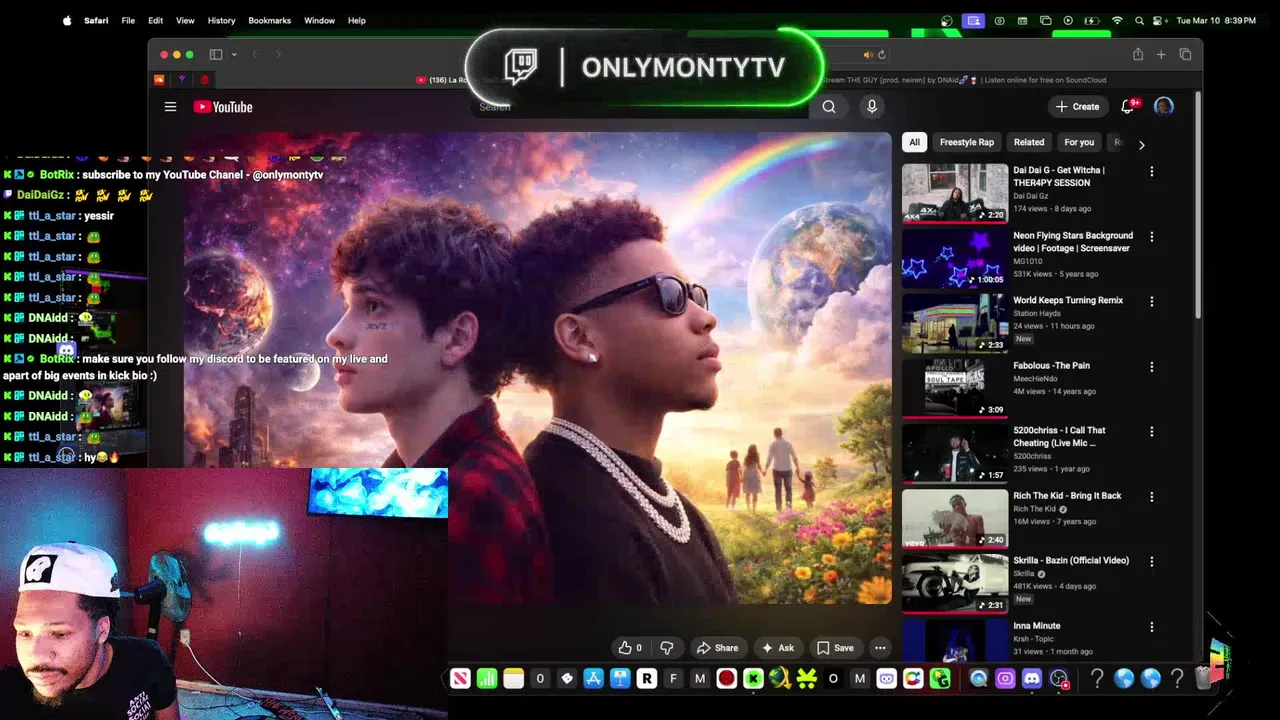Open the Apple menu

[x=67, y=20]
